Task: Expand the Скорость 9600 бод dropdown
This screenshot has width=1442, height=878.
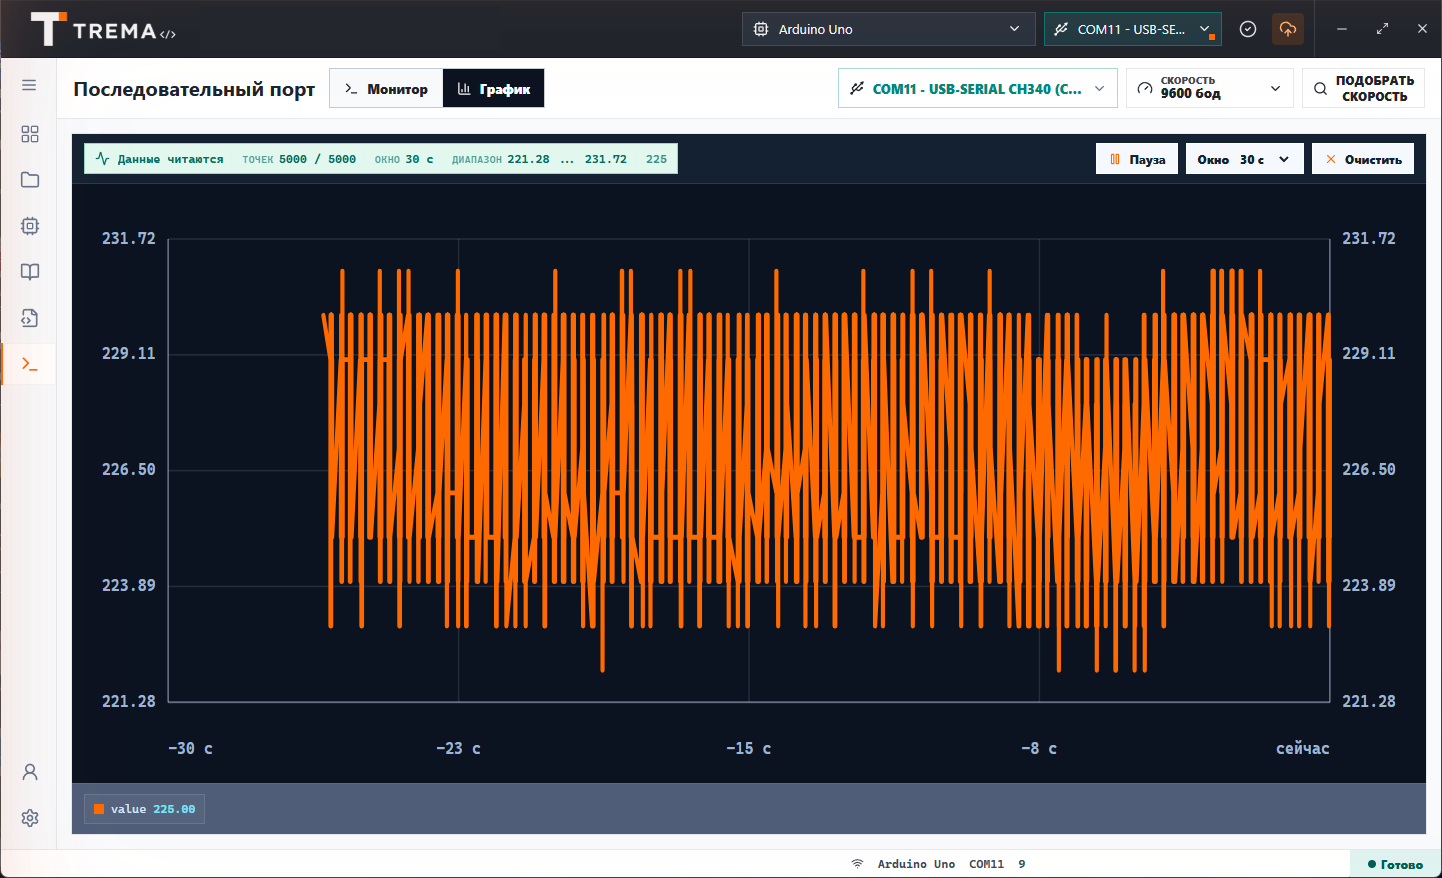Action: click(x=1210, y=88)
